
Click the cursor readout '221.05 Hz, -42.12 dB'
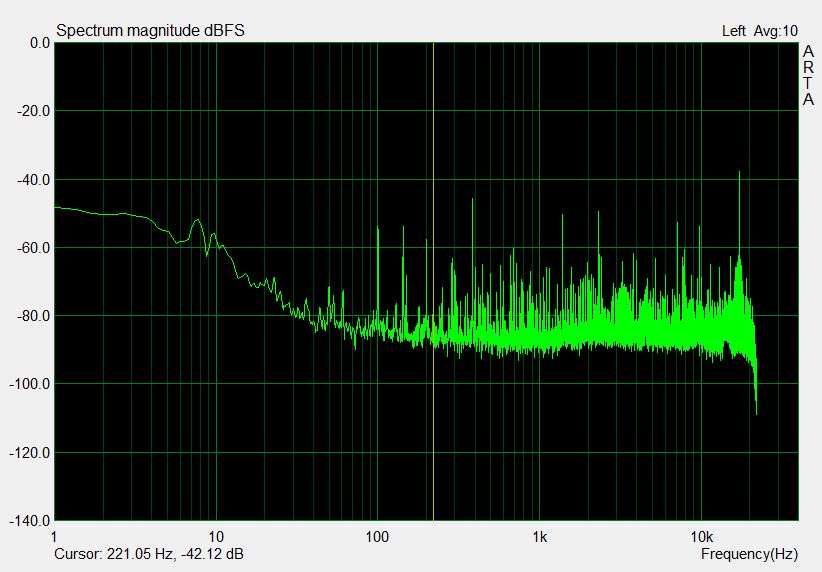175,554
